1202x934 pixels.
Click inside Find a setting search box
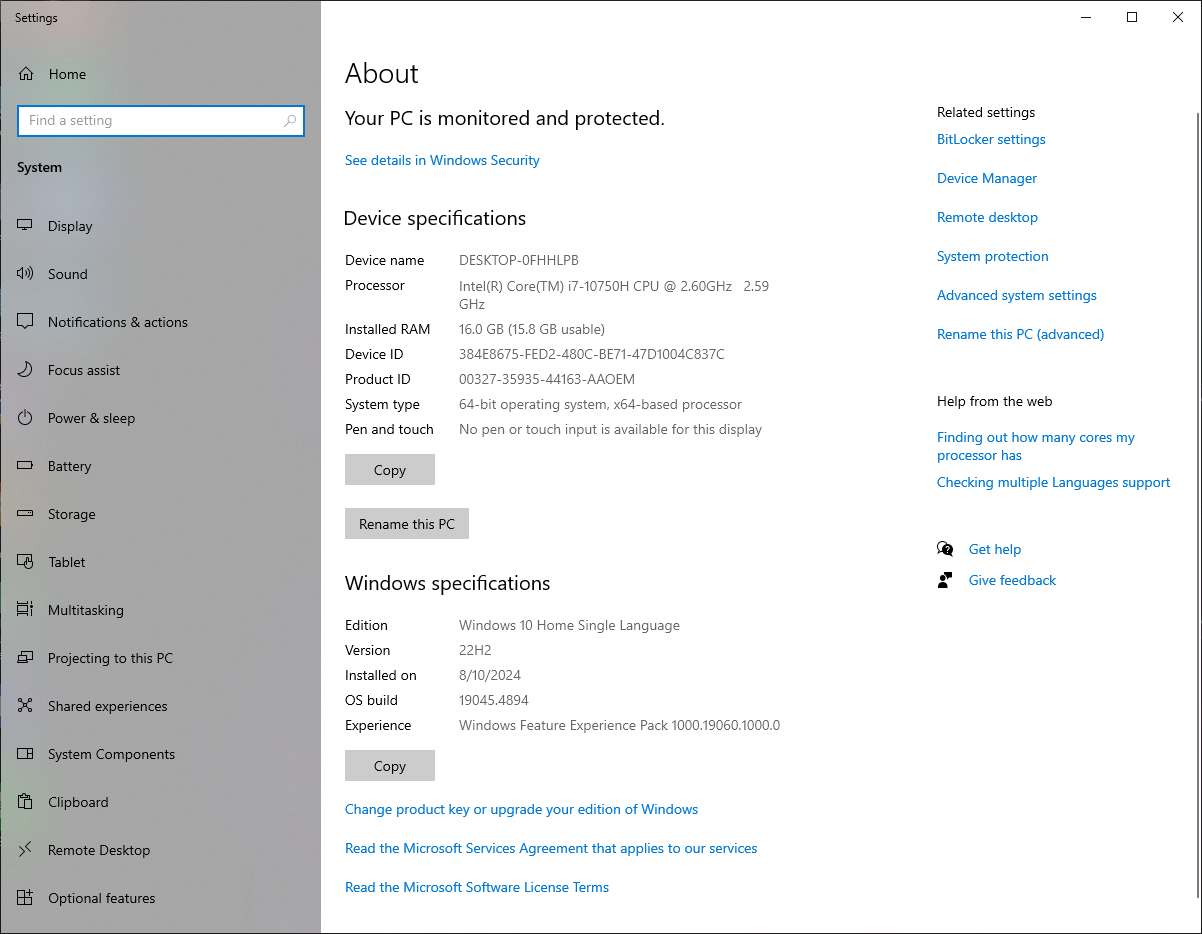150,121
